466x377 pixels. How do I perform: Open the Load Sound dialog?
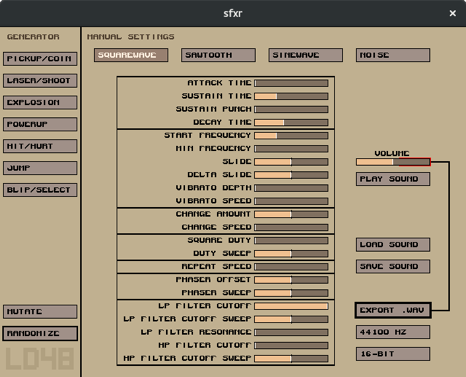pos(393,245)
